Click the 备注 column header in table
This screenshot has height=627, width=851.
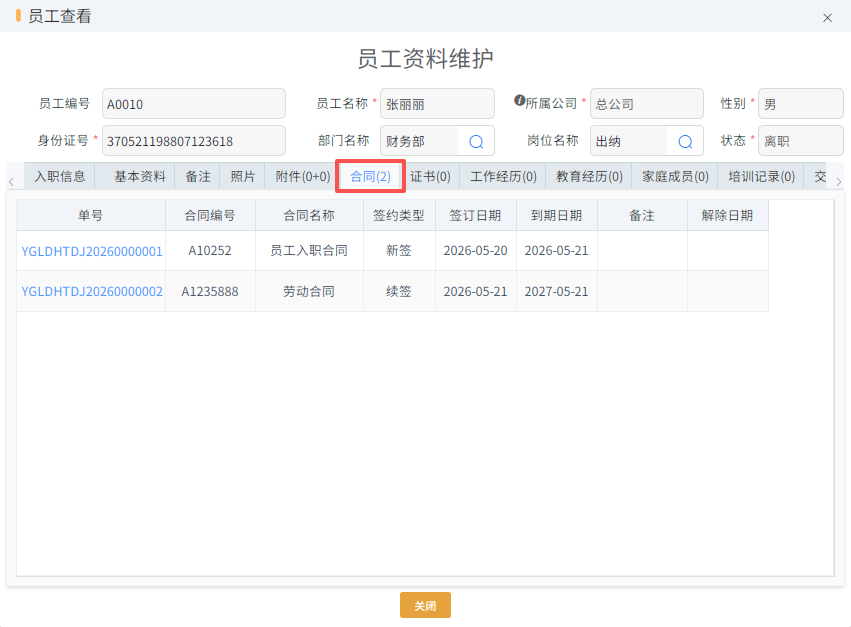click(x=642, y=216)
